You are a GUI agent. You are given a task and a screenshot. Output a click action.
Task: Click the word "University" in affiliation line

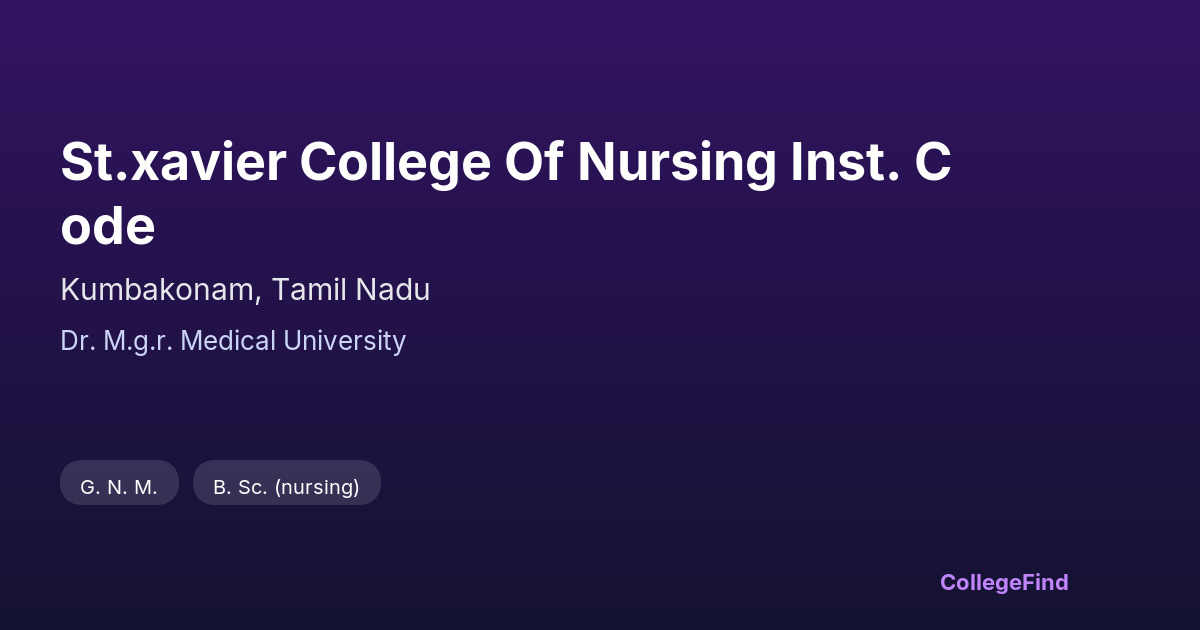coord(344,341)
